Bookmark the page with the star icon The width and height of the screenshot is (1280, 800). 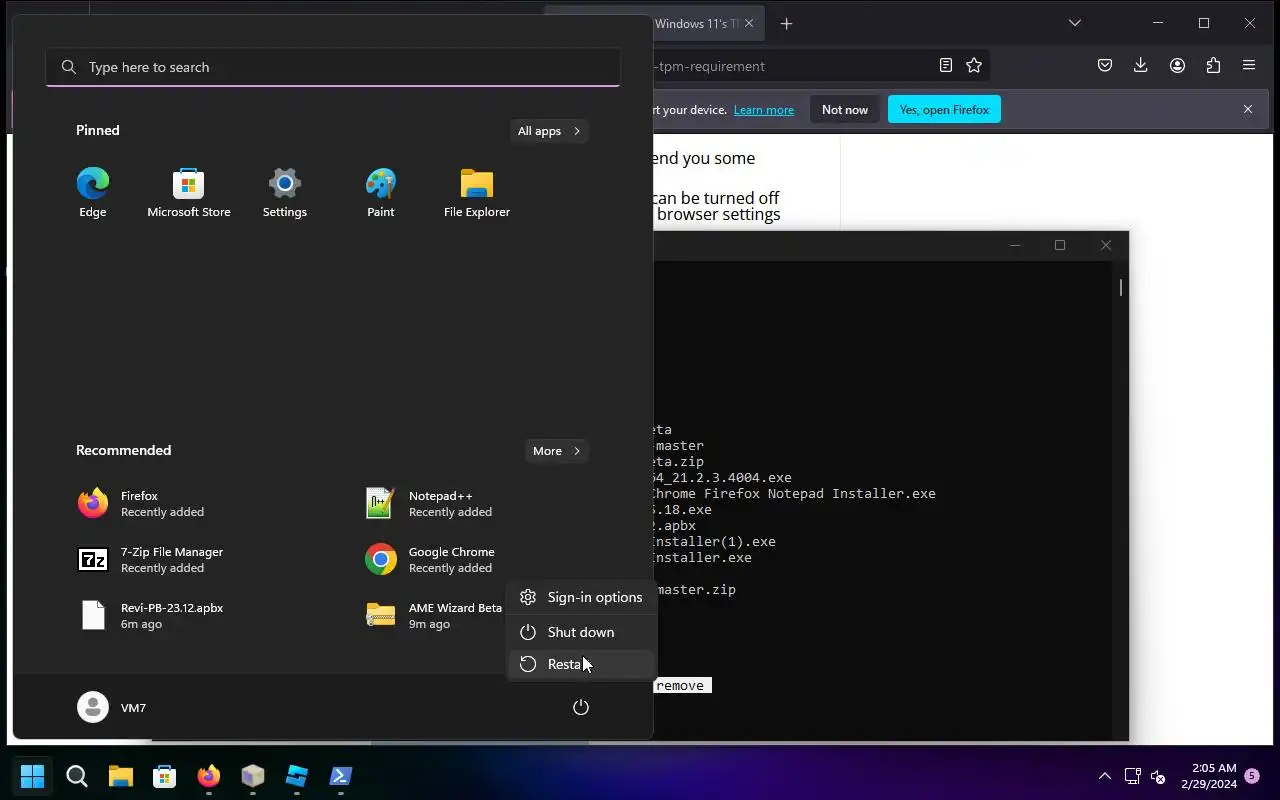click(x=974, y=65)
